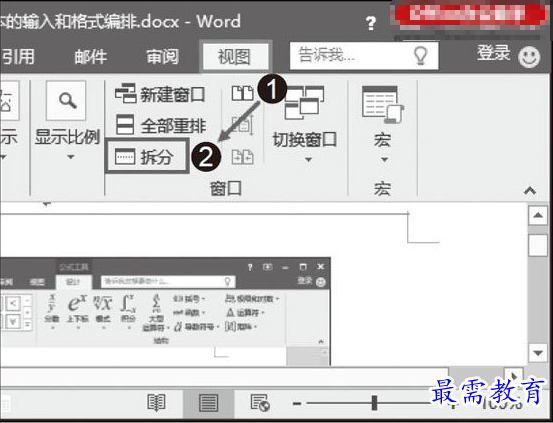The height and width of the screenshot is (423, 553).
Task: Adjust the zoom slider handle
Action: pyautogui.click(x=375, y=403)
